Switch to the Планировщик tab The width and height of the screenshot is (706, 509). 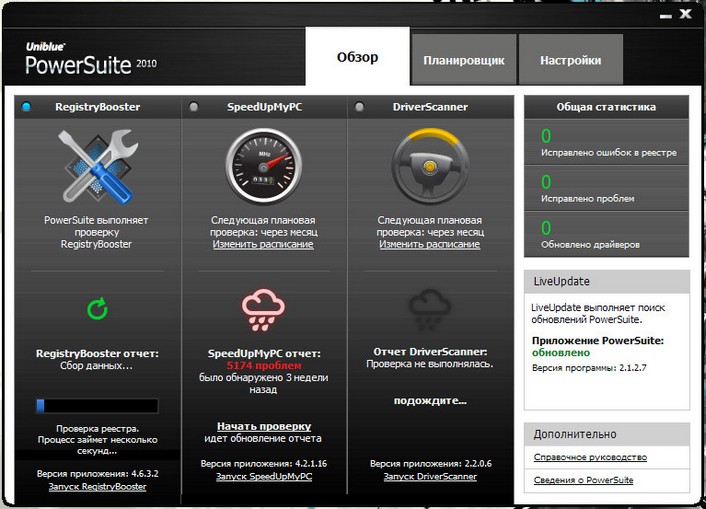(463, 60)
